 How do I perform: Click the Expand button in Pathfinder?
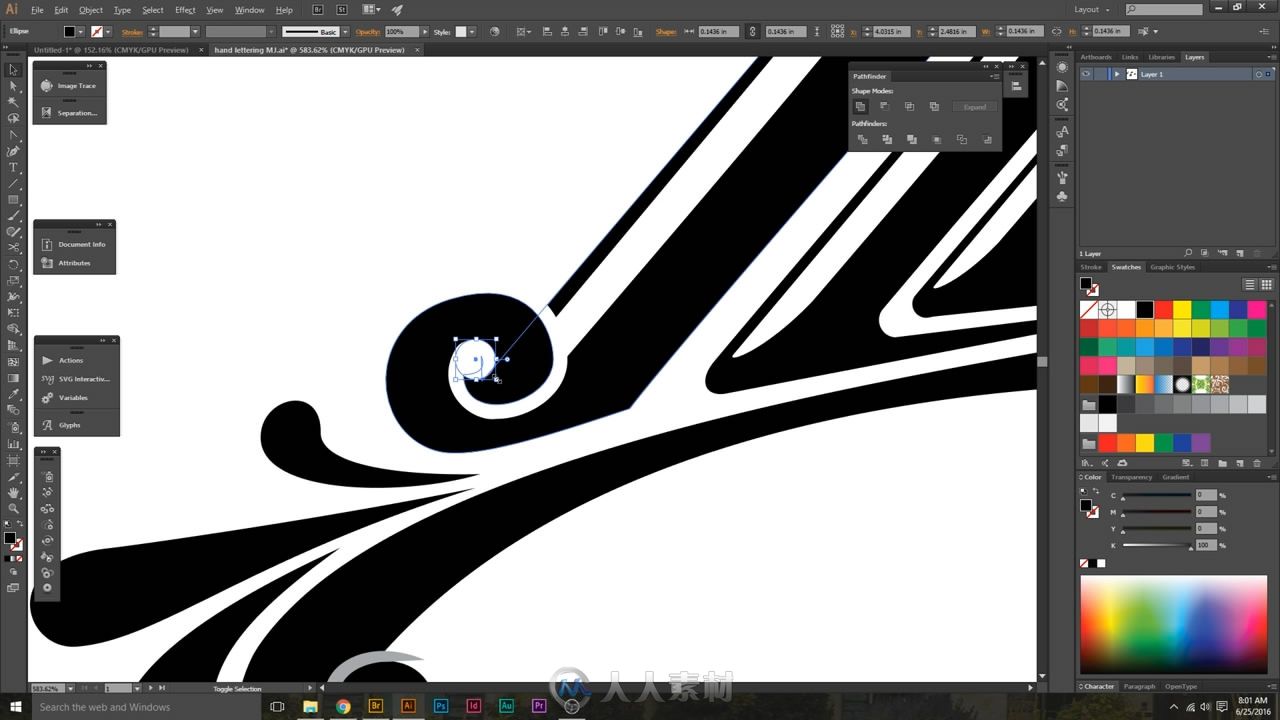pos(975,107)
